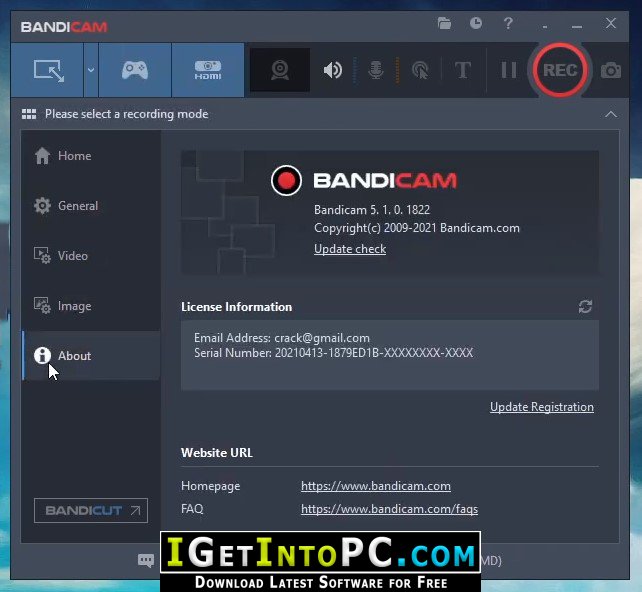Select screen rectangle recording mode
The image size is (642, 592).
click(x=48, y=70)
